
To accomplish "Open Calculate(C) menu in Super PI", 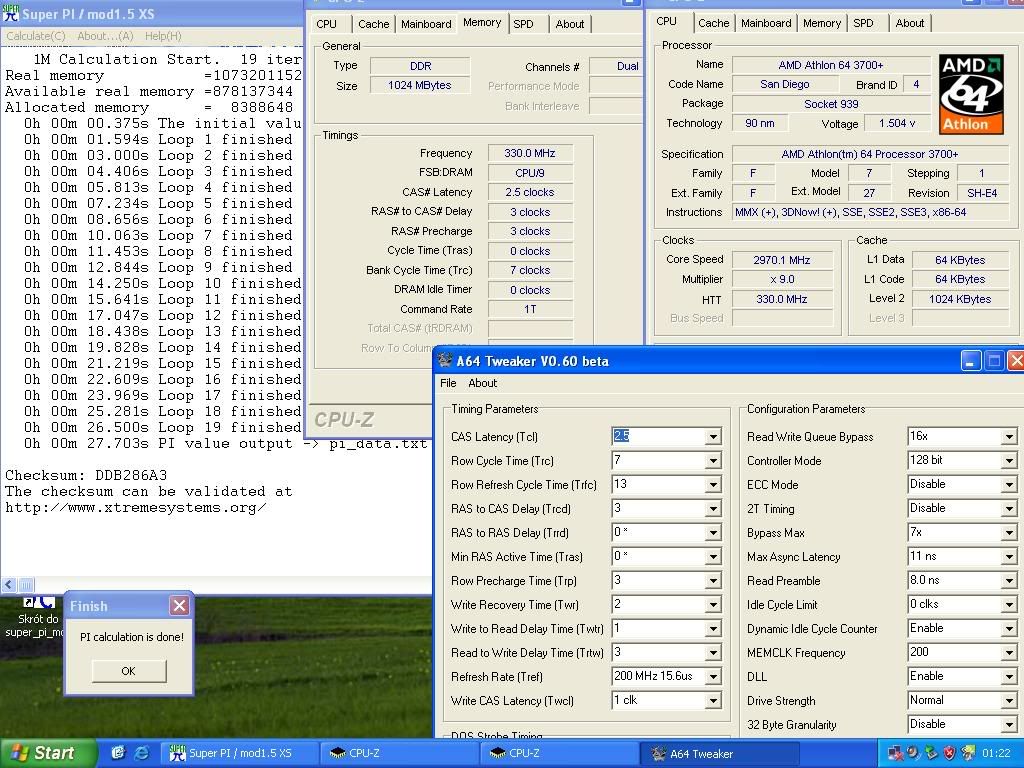I will click(36, 36).
